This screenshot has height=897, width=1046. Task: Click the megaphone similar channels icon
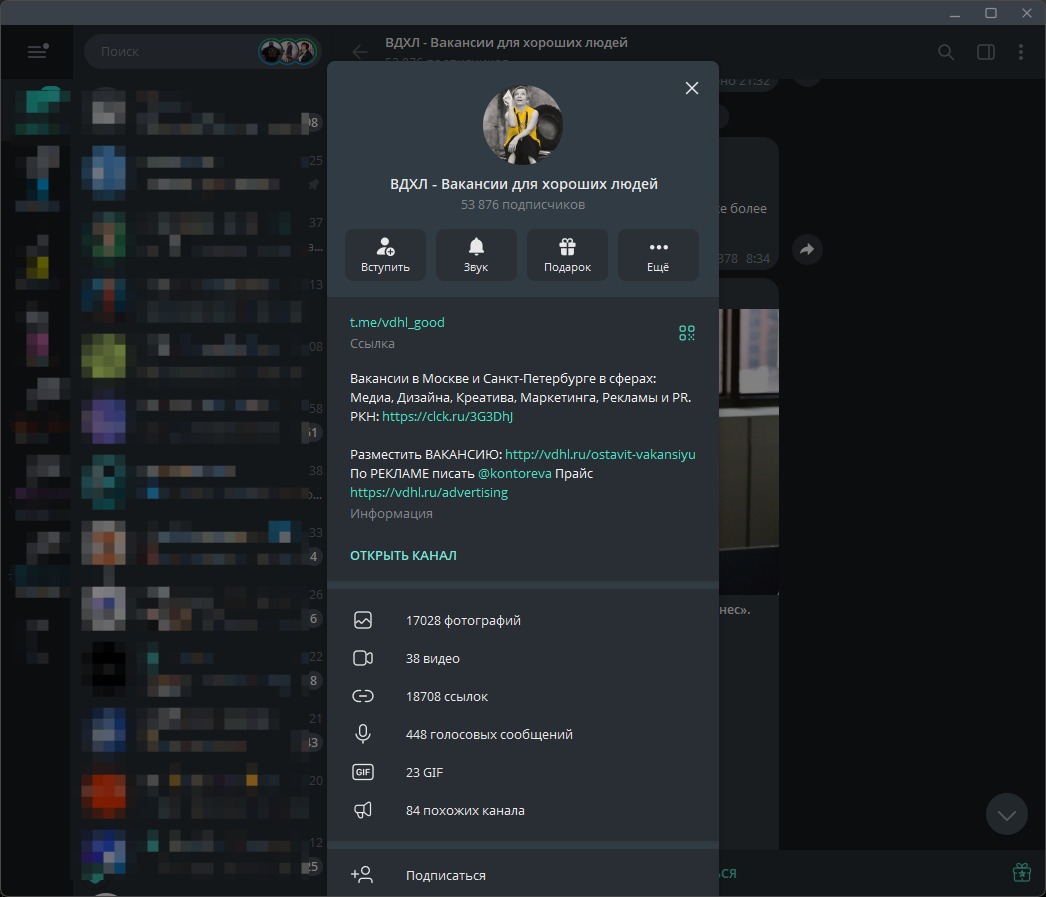363,810
